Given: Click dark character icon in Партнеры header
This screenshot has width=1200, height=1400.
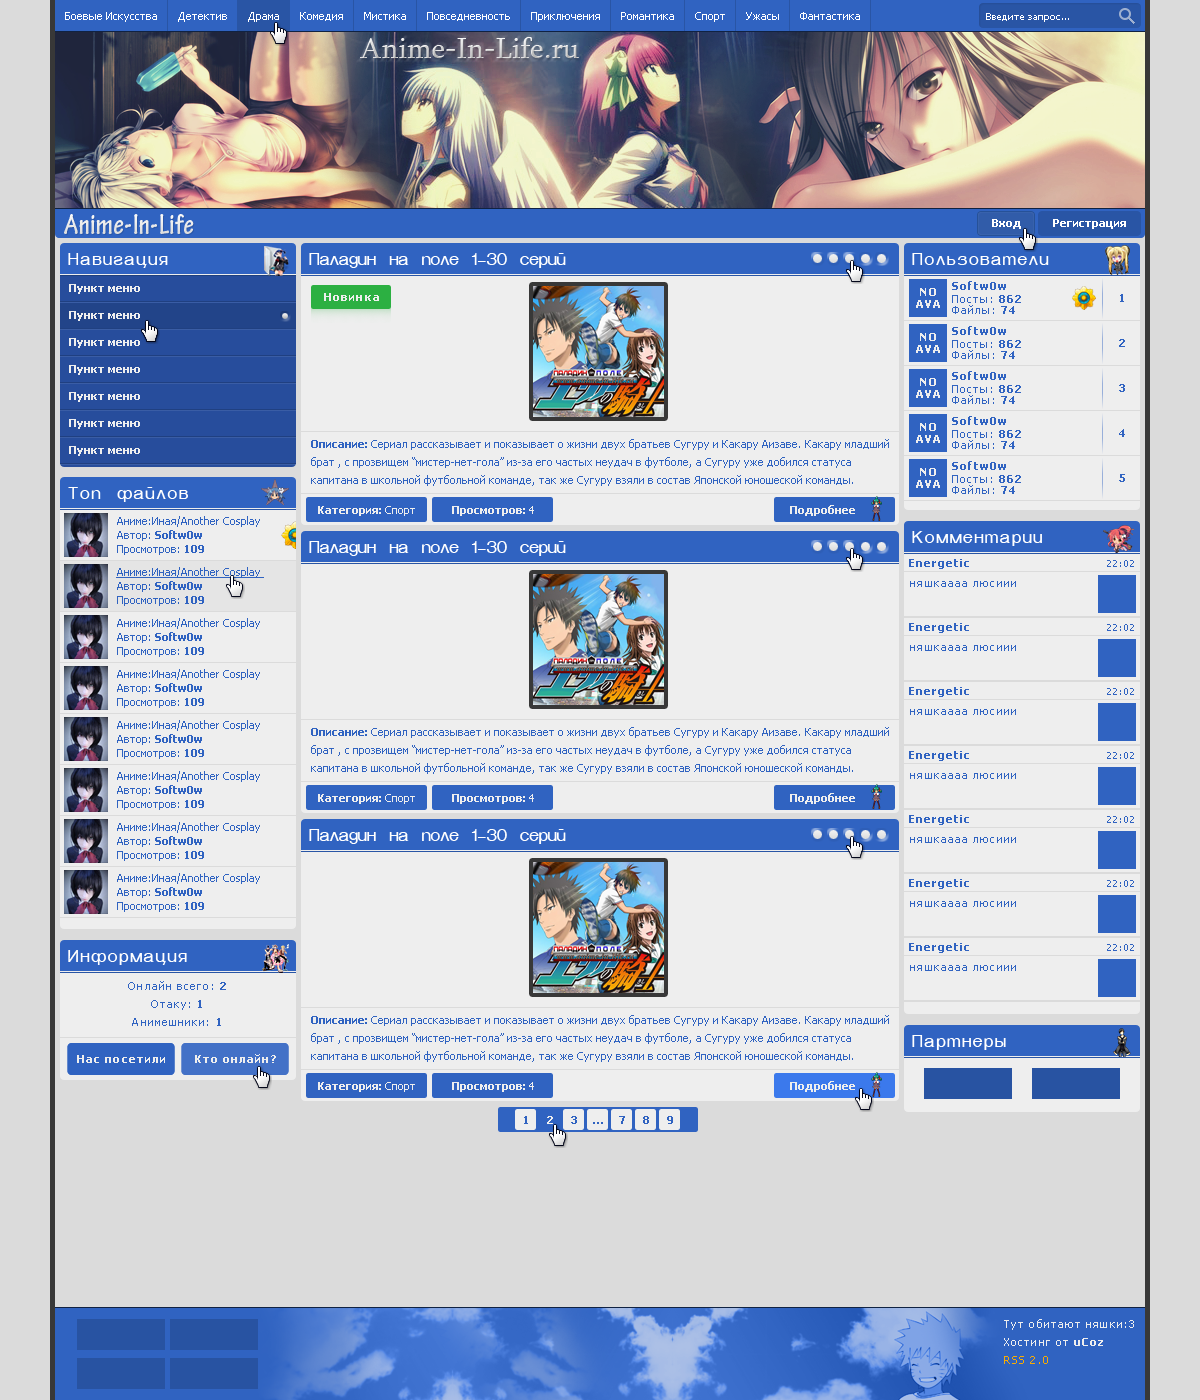Looking at the screenshot, I should [x=1122, y=1041].
